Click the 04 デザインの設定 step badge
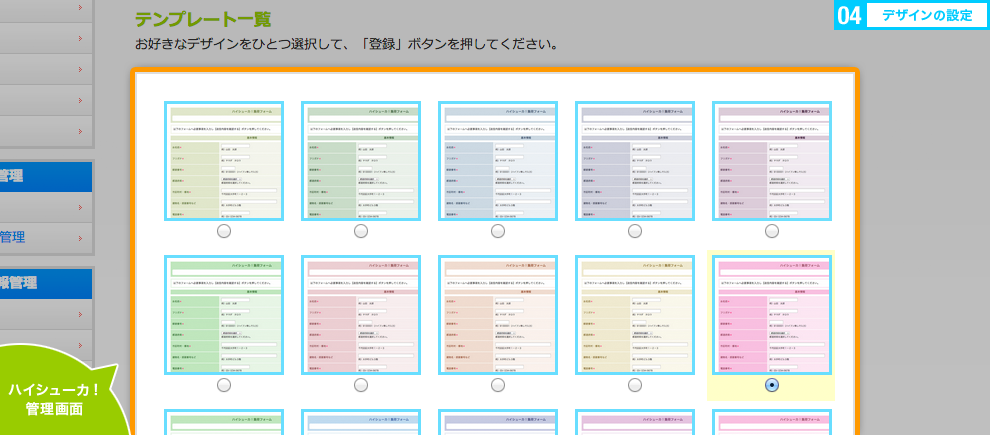This screenshot has height=435, width=990. point(912,15)
